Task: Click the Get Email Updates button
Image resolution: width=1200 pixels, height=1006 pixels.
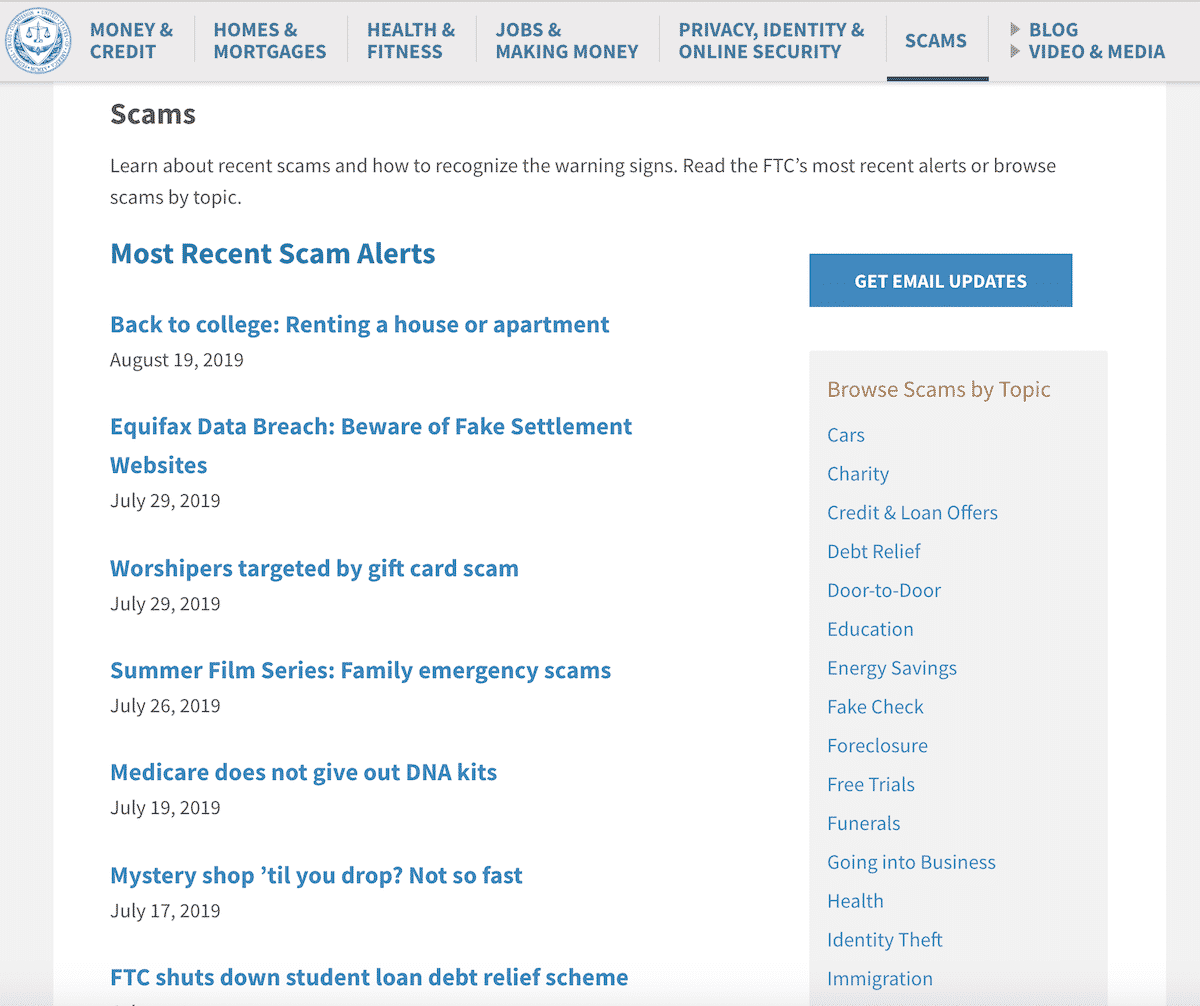Action: tap(940, 280)
